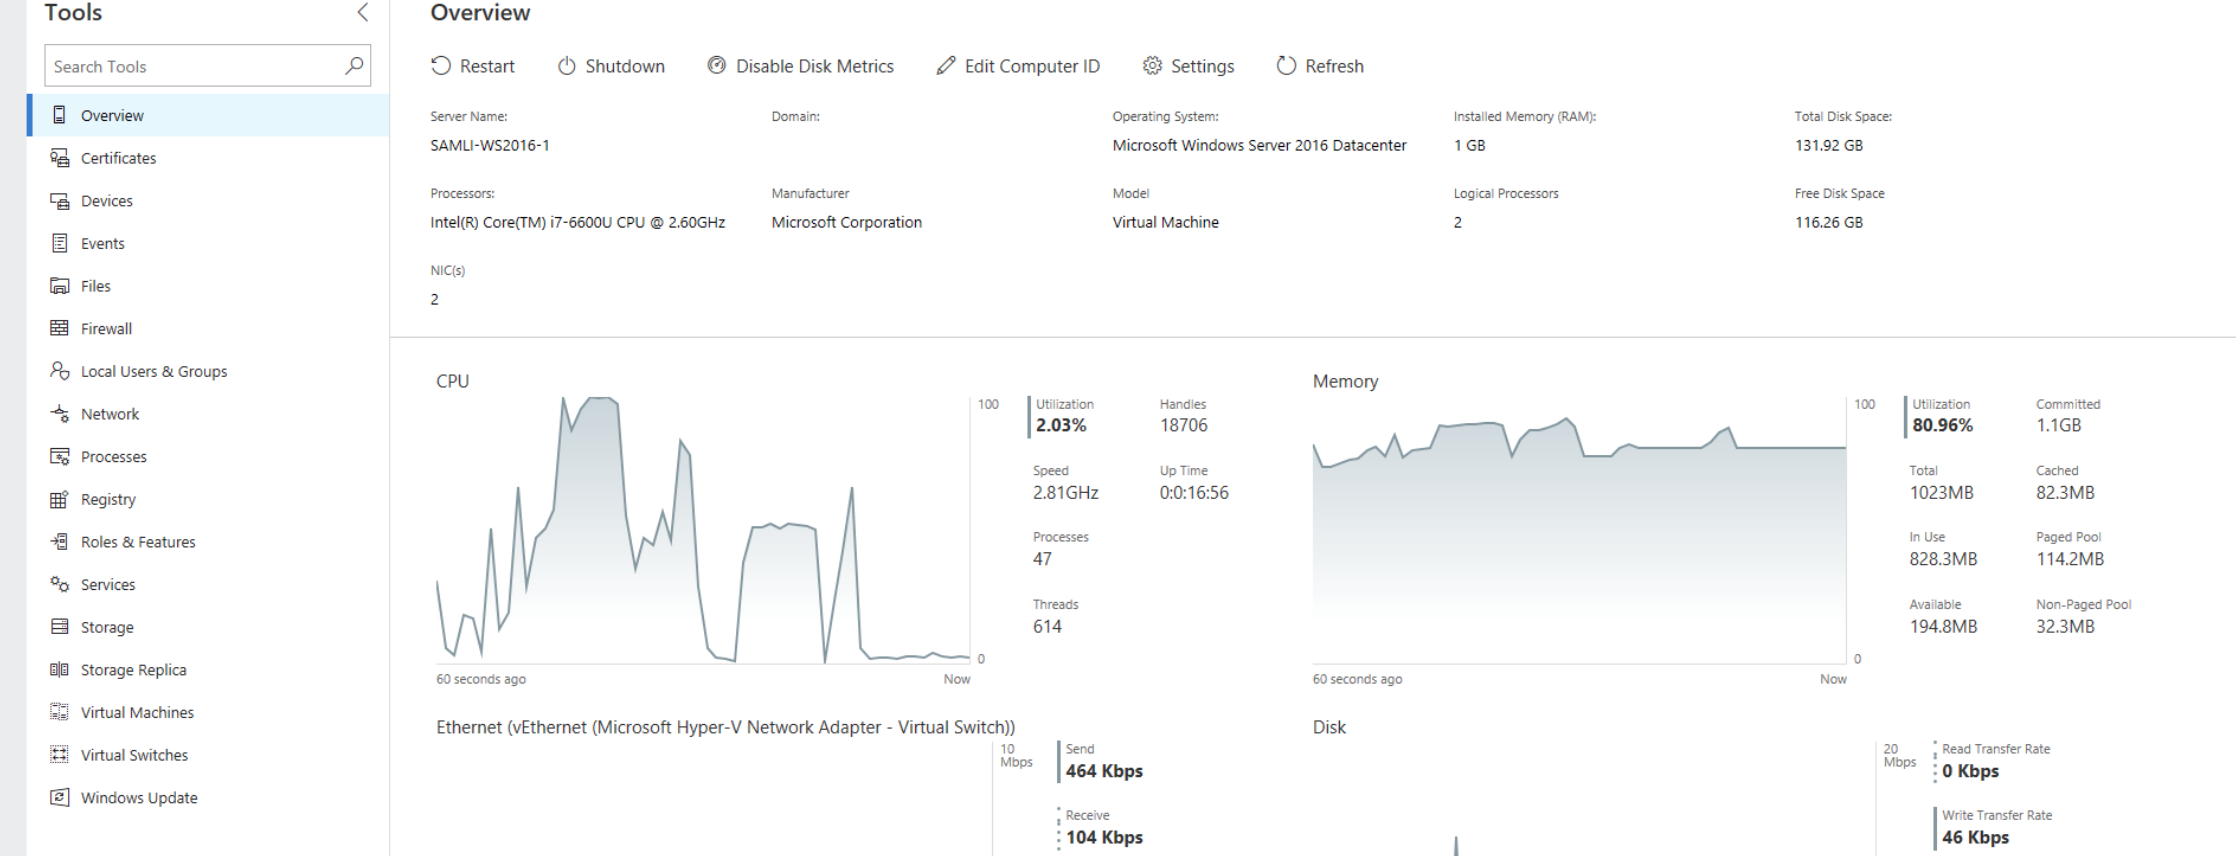Go to Windows Update label in list
The image size is (2236, 856).
pos(139,797)
